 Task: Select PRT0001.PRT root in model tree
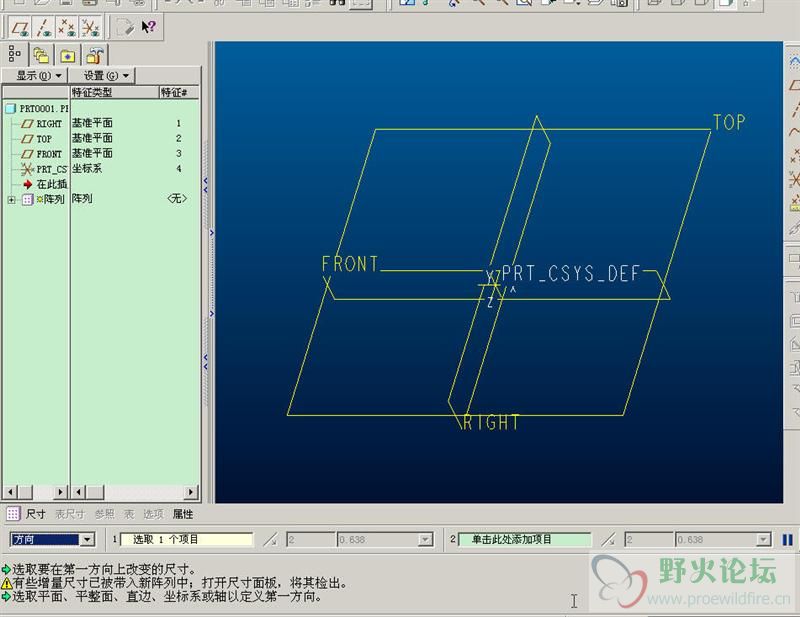37,109
